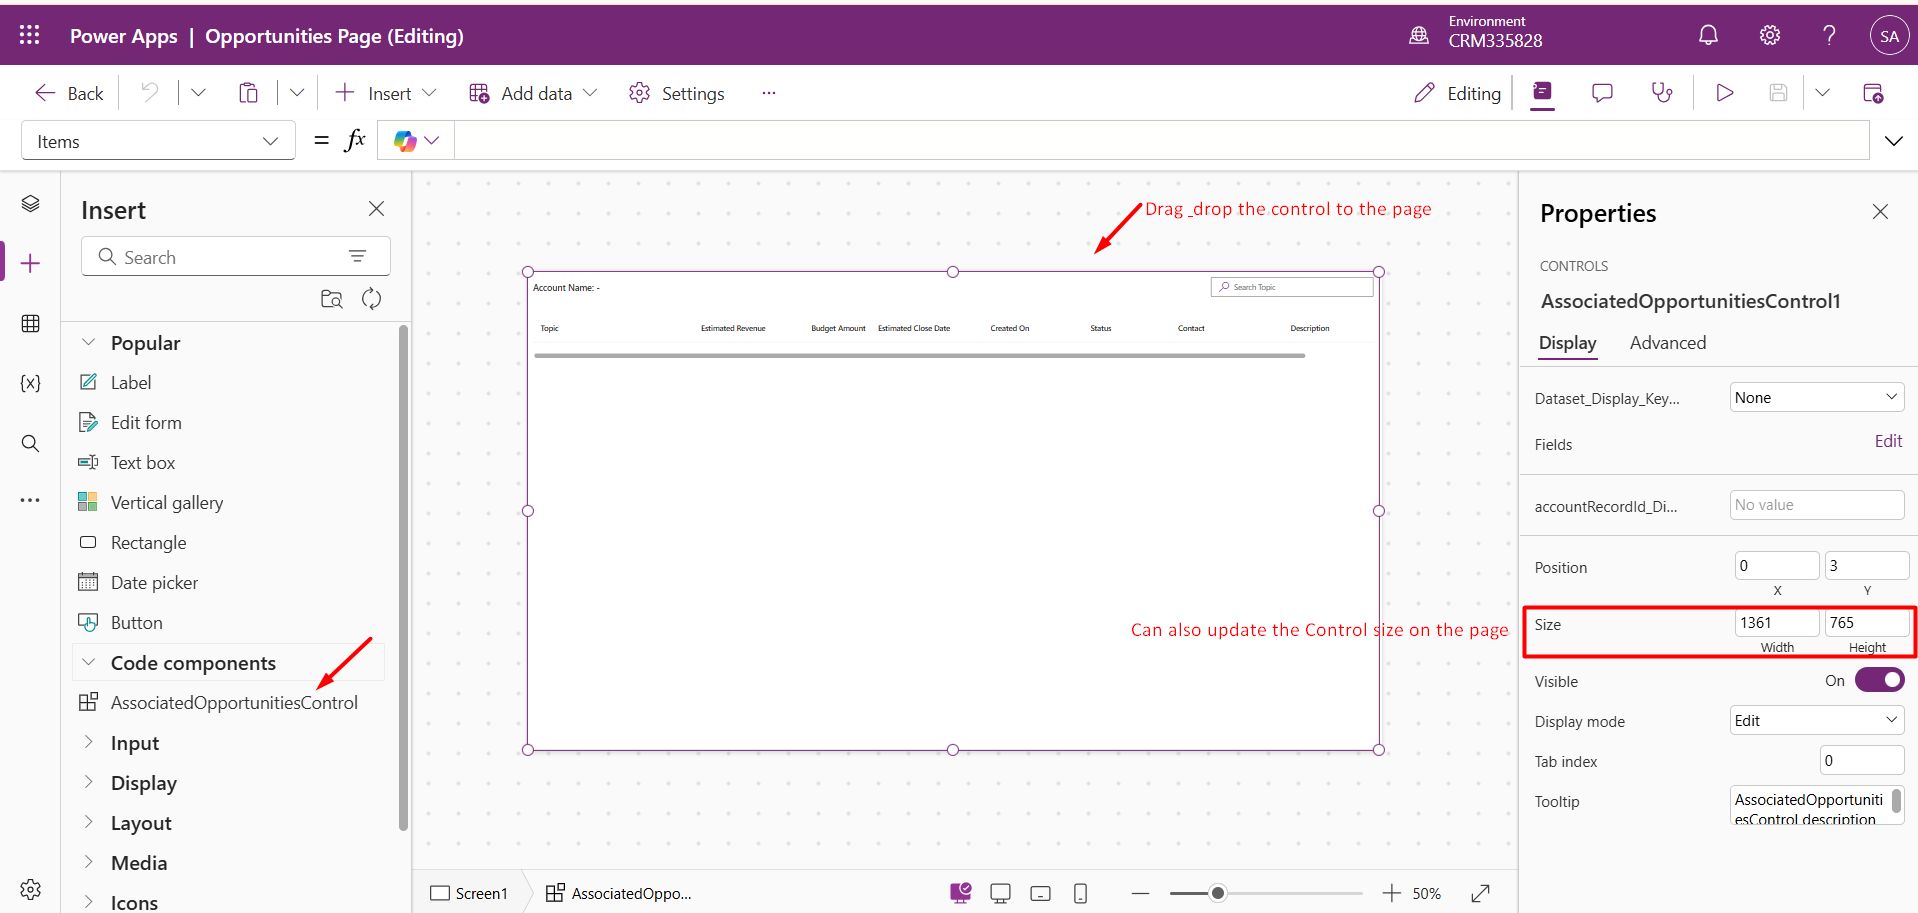The image size is (1918, 913).
Task: Open the Items property dropdown
Action: (x=158, y=141)
